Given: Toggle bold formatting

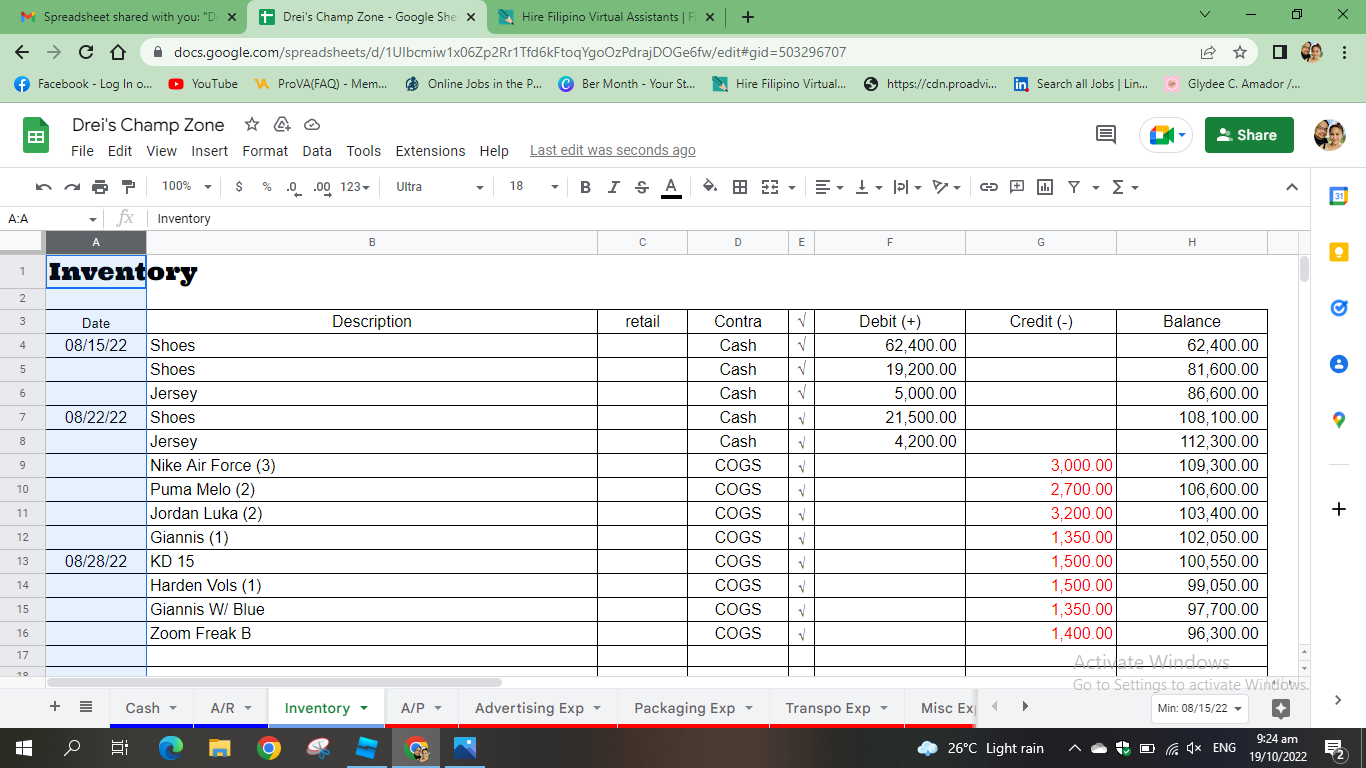Looking at the screenshot, I should [x=586, y=187].
